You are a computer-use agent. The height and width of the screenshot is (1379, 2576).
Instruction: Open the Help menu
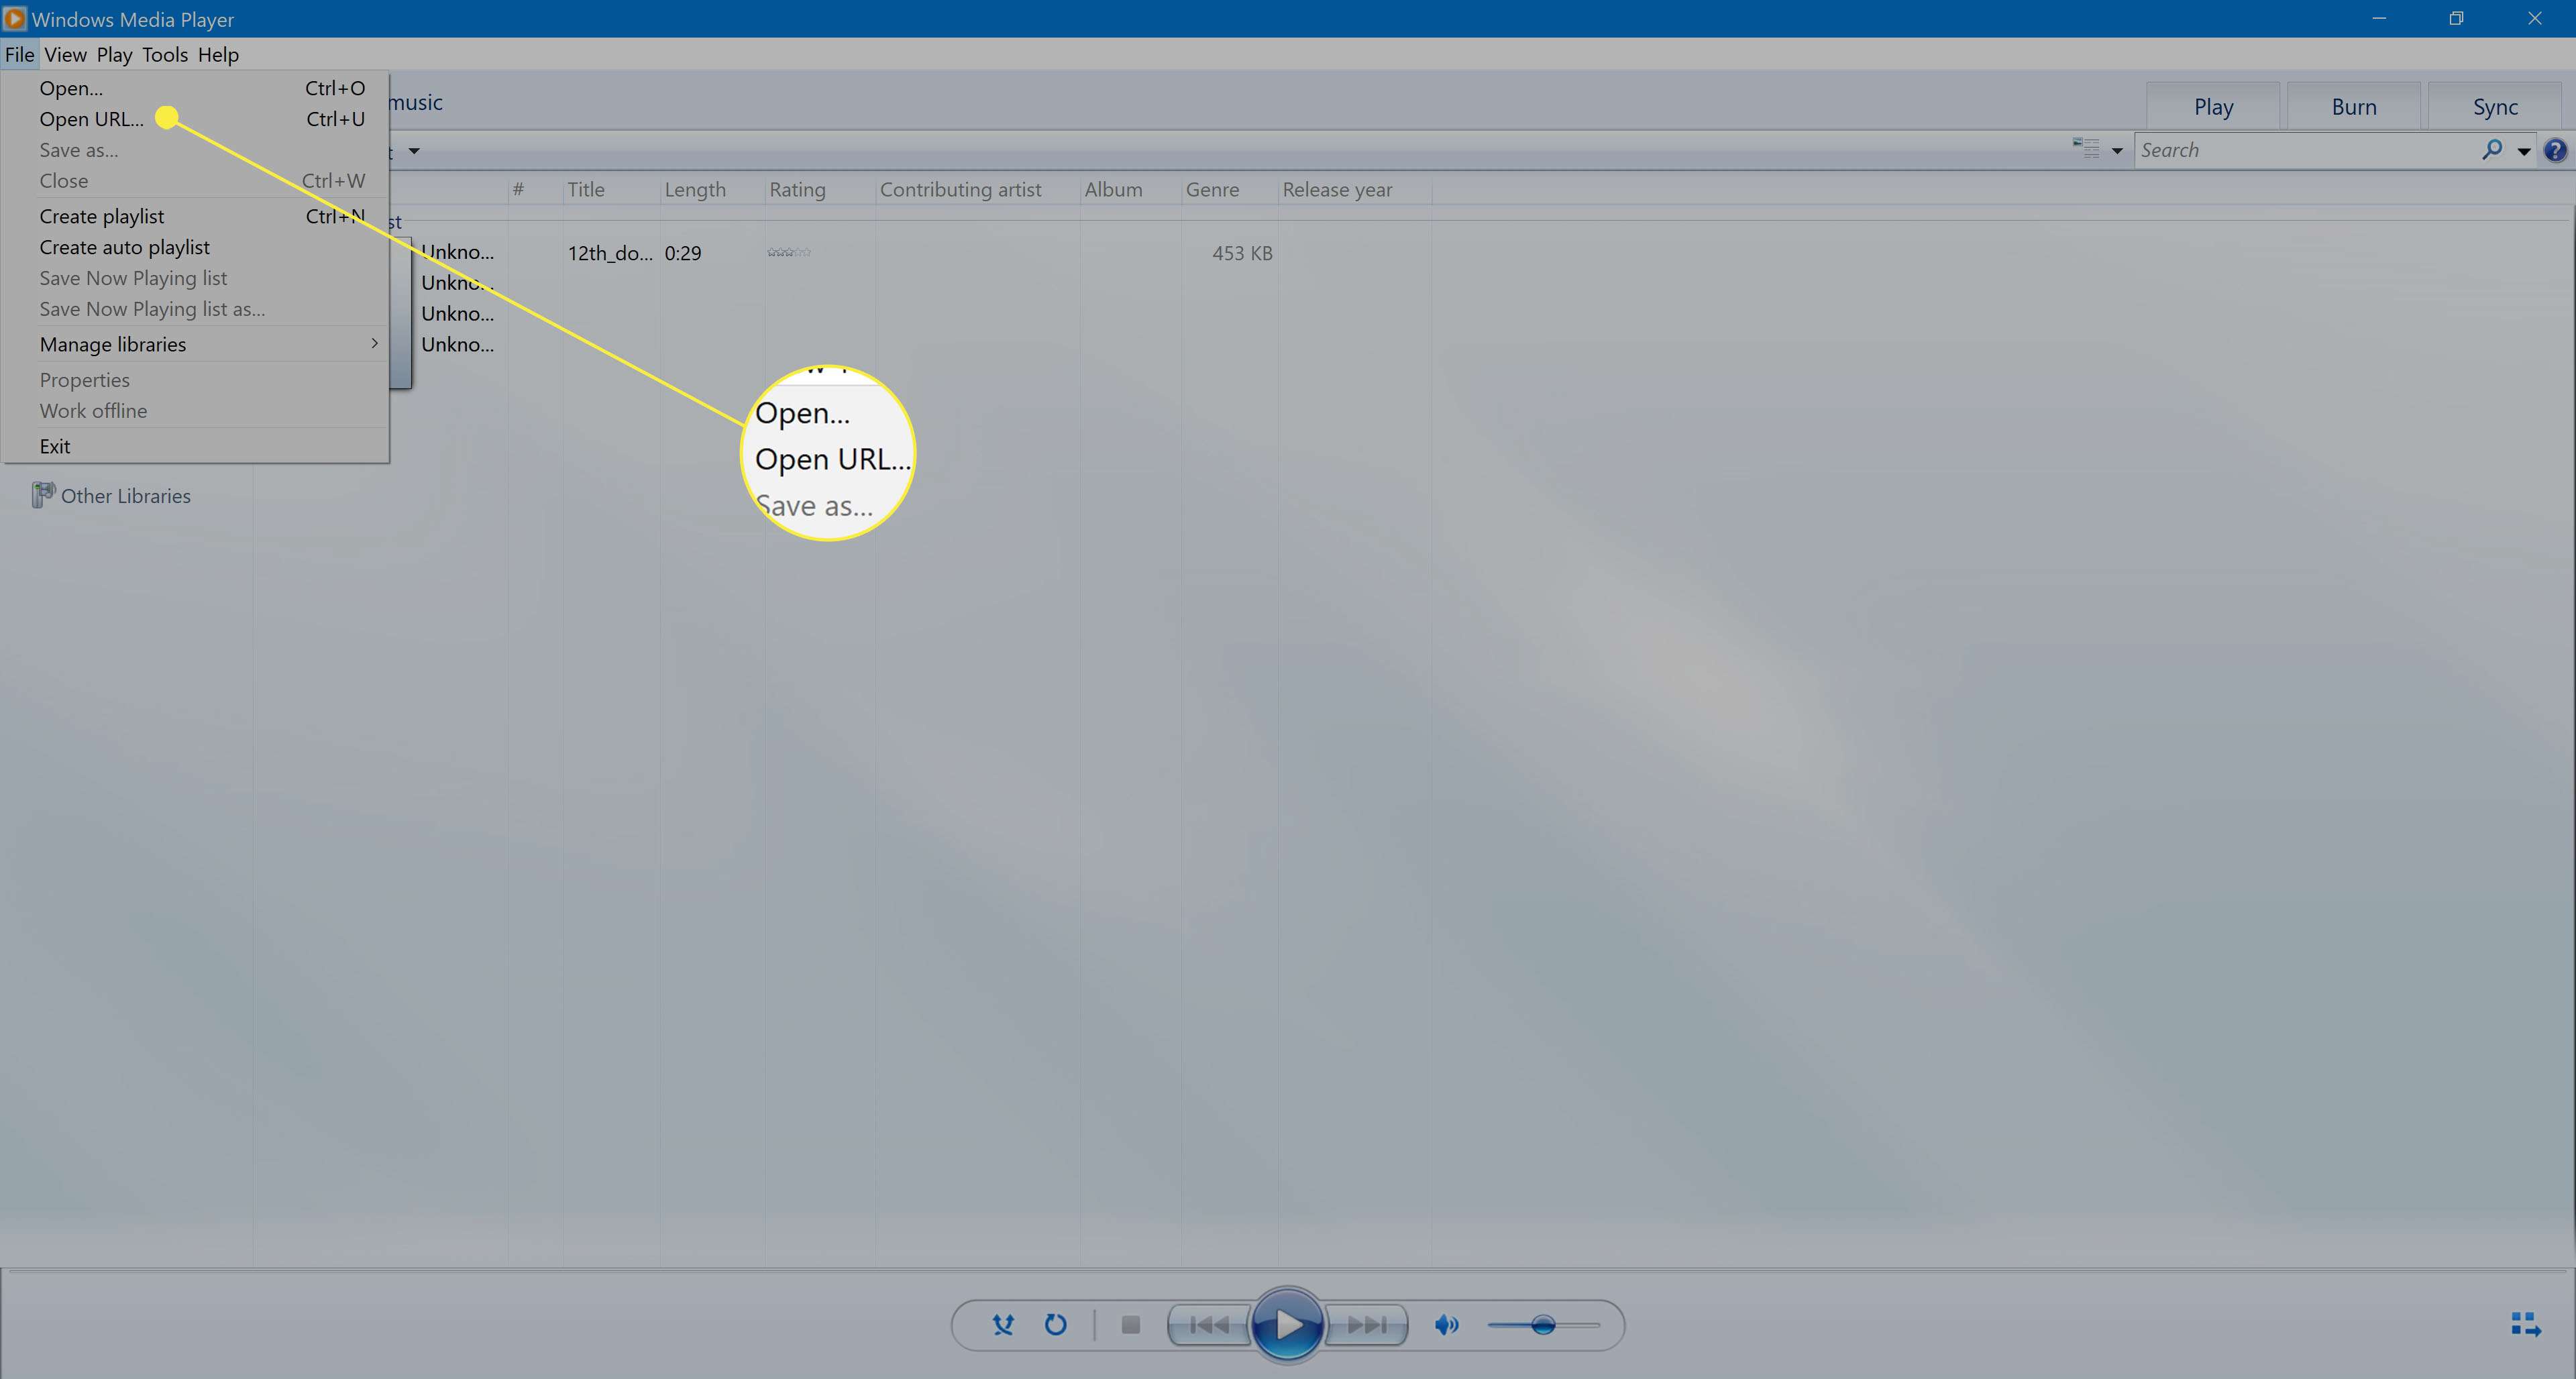218,55
